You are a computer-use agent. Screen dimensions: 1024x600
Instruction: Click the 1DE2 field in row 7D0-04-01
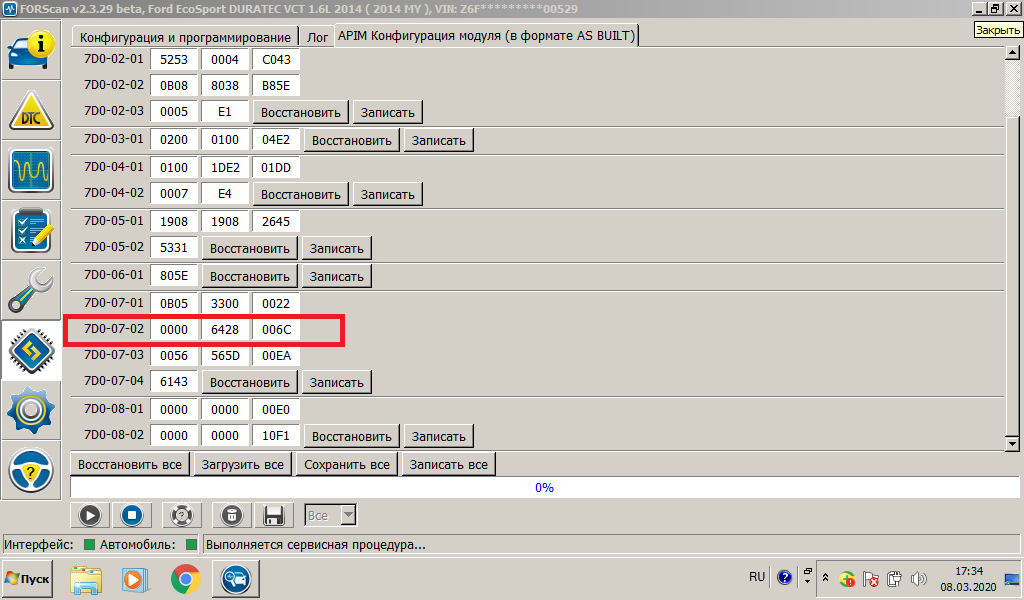225,168
